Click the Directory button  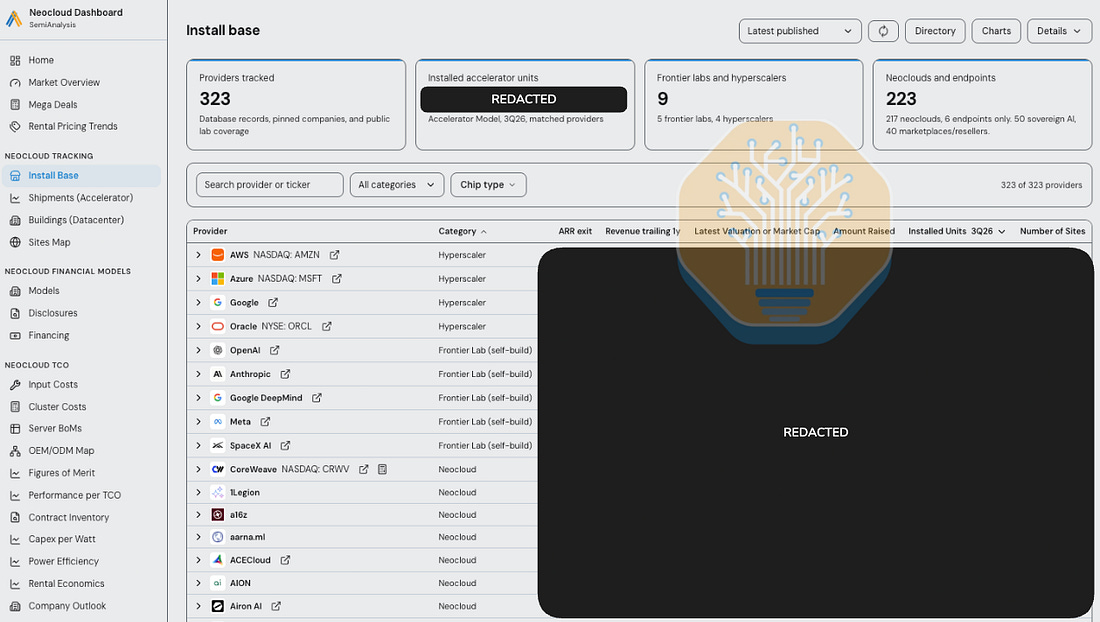tap(935, 31)
